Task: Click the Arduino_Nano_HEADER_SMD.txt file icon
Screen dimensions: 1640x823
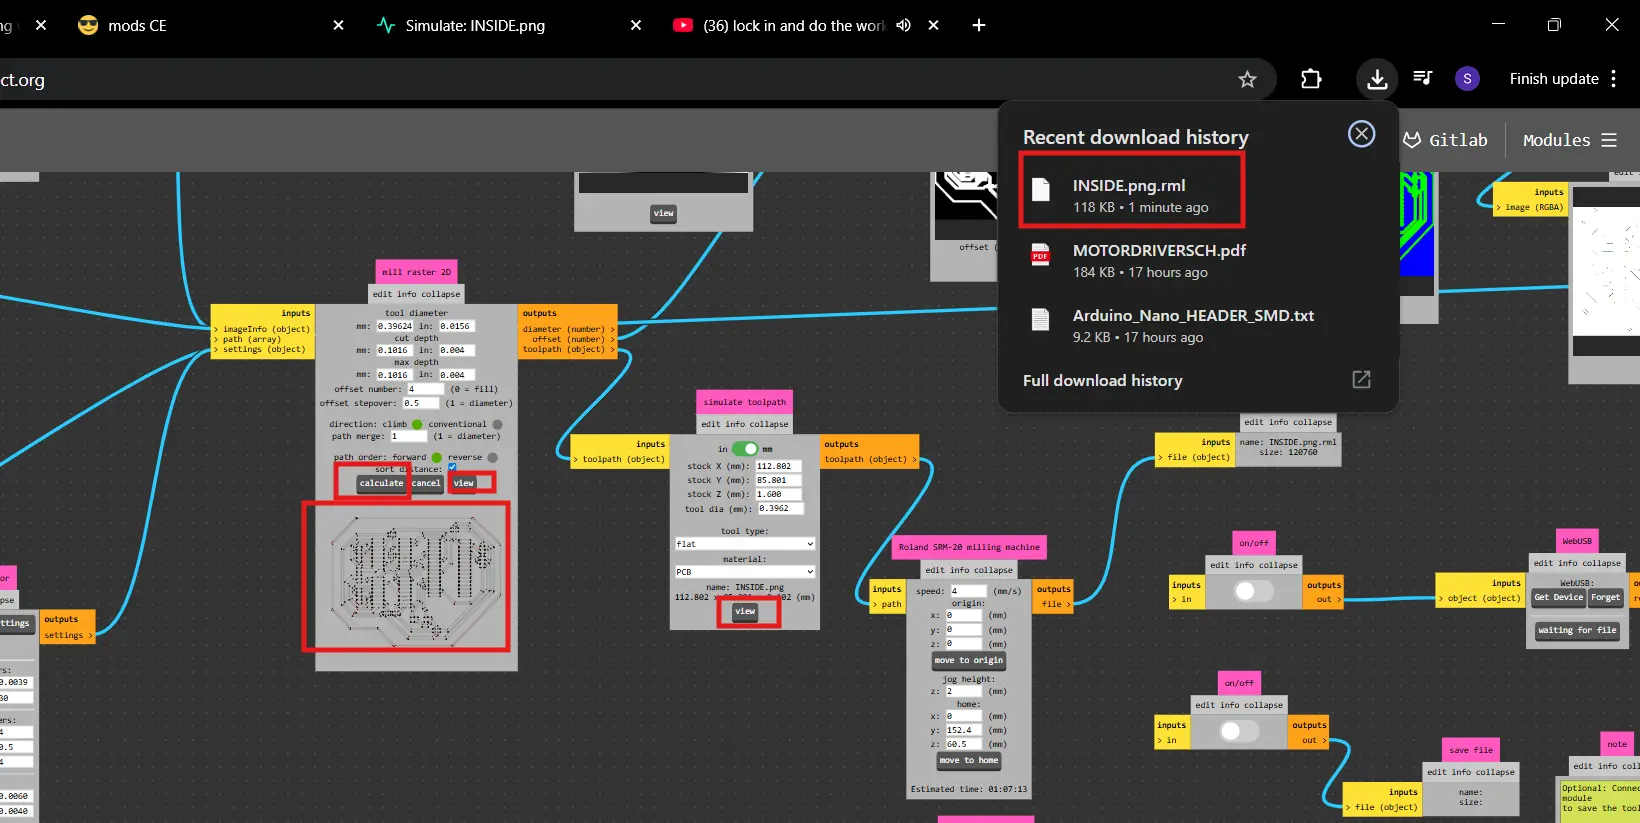Action: (x=1041, y=320)
